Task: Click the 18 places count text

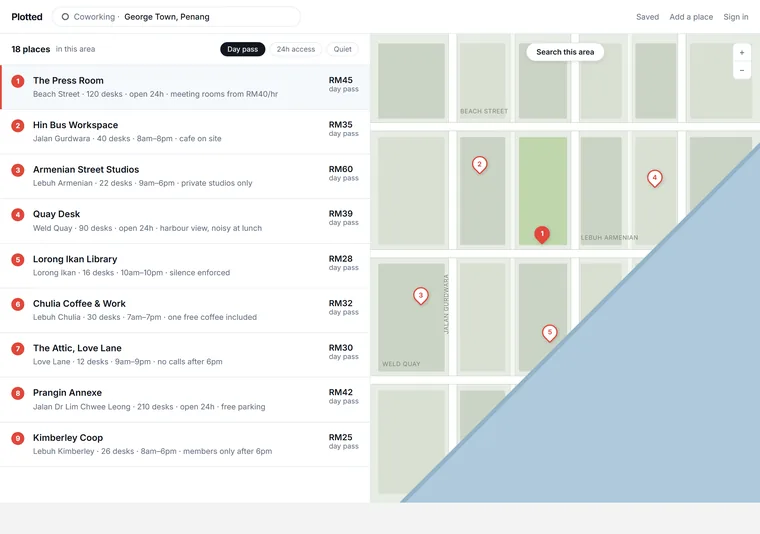Action: pyautogui.click(x=31, y=49)
